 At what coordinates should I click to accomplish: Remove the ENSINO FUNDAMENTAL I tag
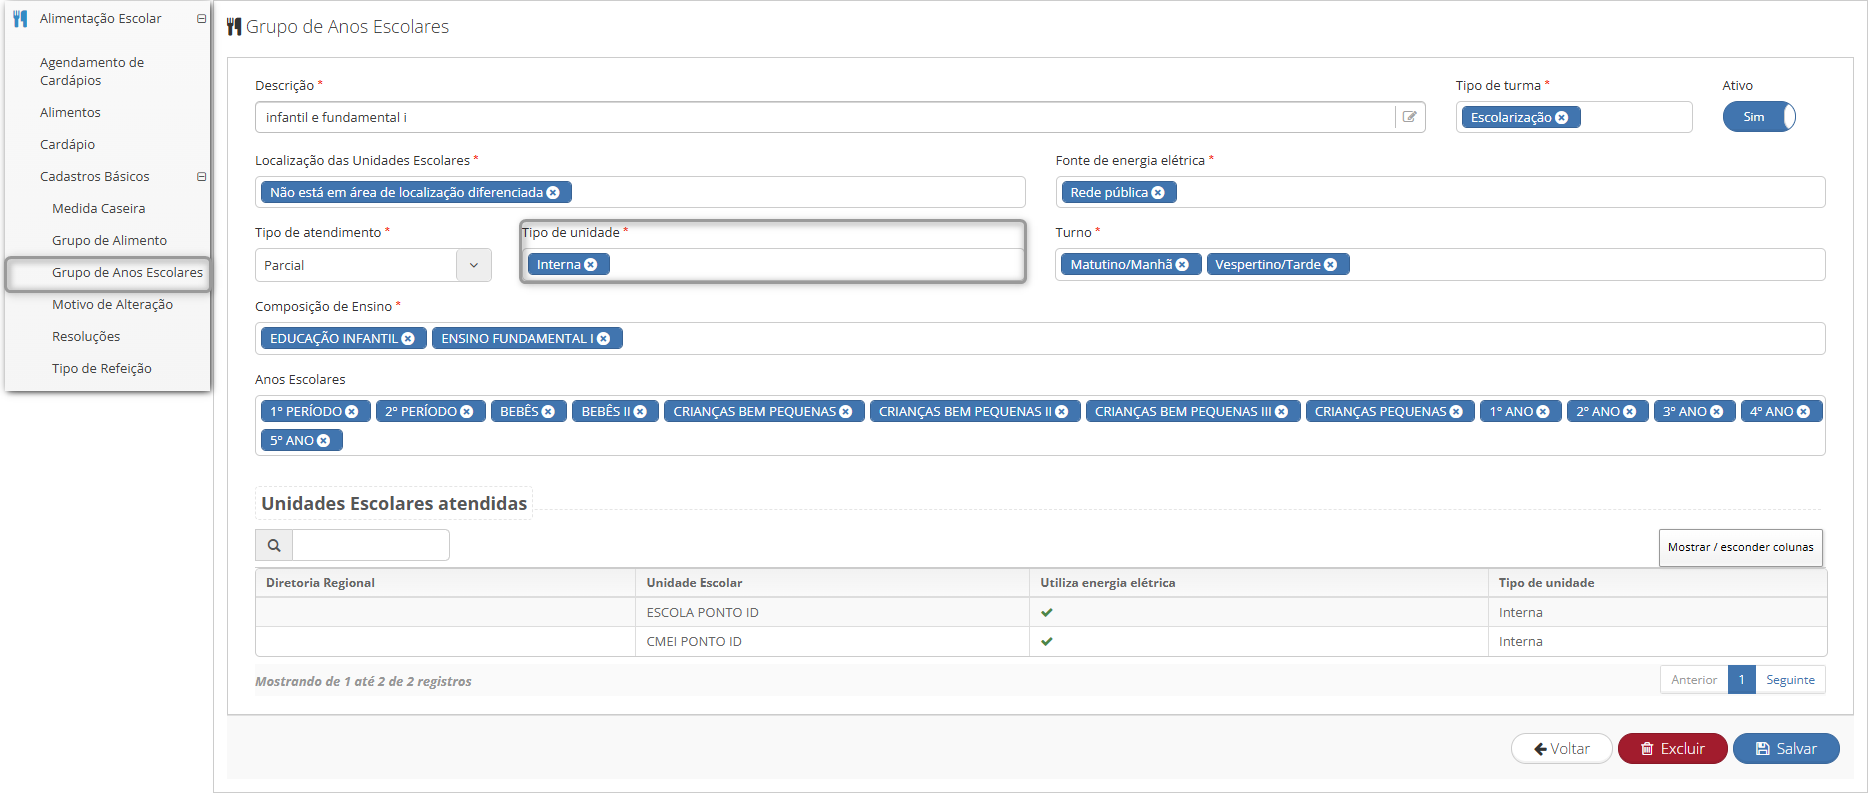[x=603, y=339]
